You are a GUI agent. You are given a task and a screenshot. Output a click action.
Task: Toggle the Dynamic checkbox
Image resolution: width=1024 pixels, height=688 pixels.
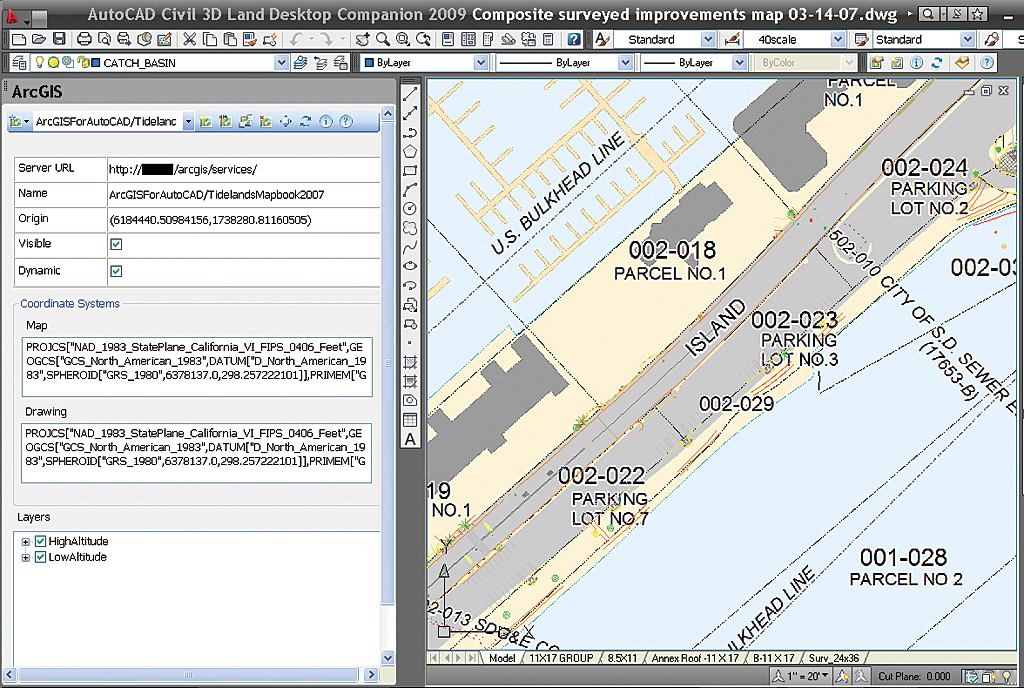116,271
